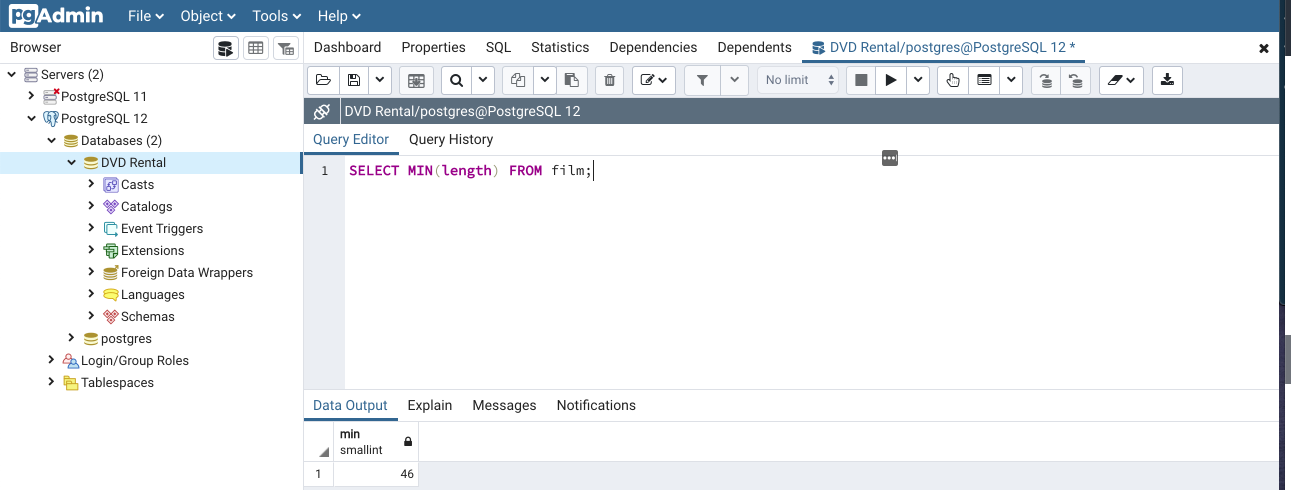Click the Filter funnel icon
This screenshot has height=490, width=1291.
(702, 80)
